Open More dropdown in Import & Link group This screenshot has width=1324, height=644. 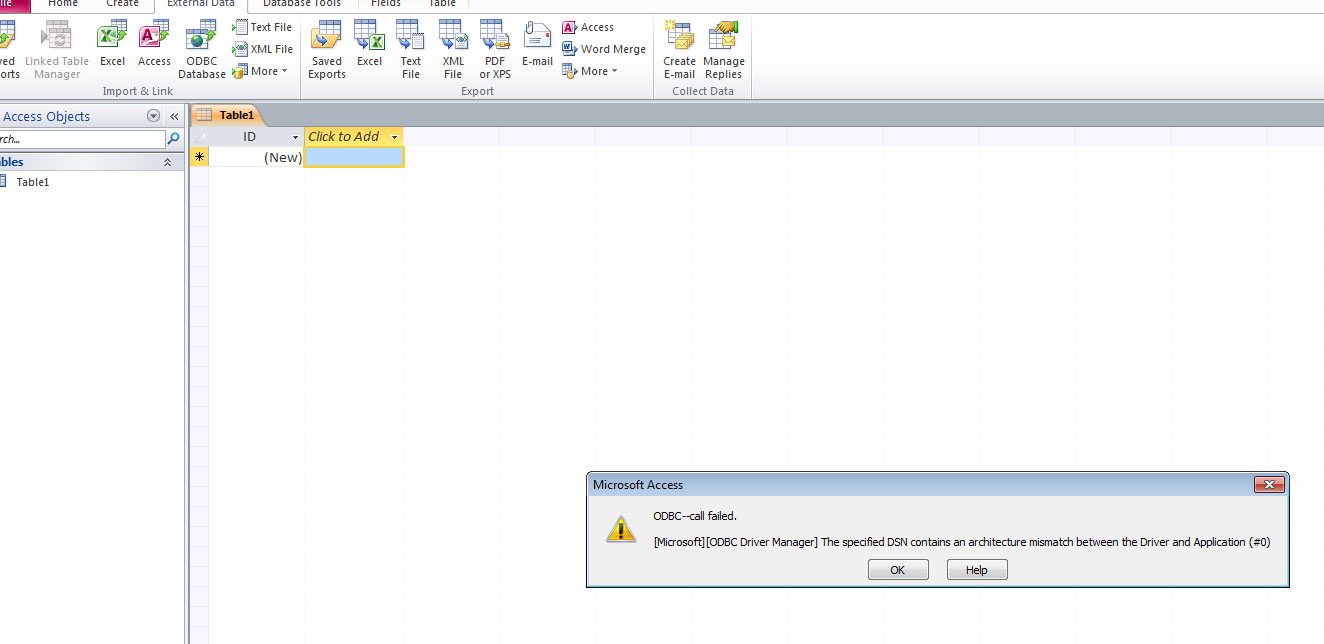pyautogui.click(x=260, y=71)
